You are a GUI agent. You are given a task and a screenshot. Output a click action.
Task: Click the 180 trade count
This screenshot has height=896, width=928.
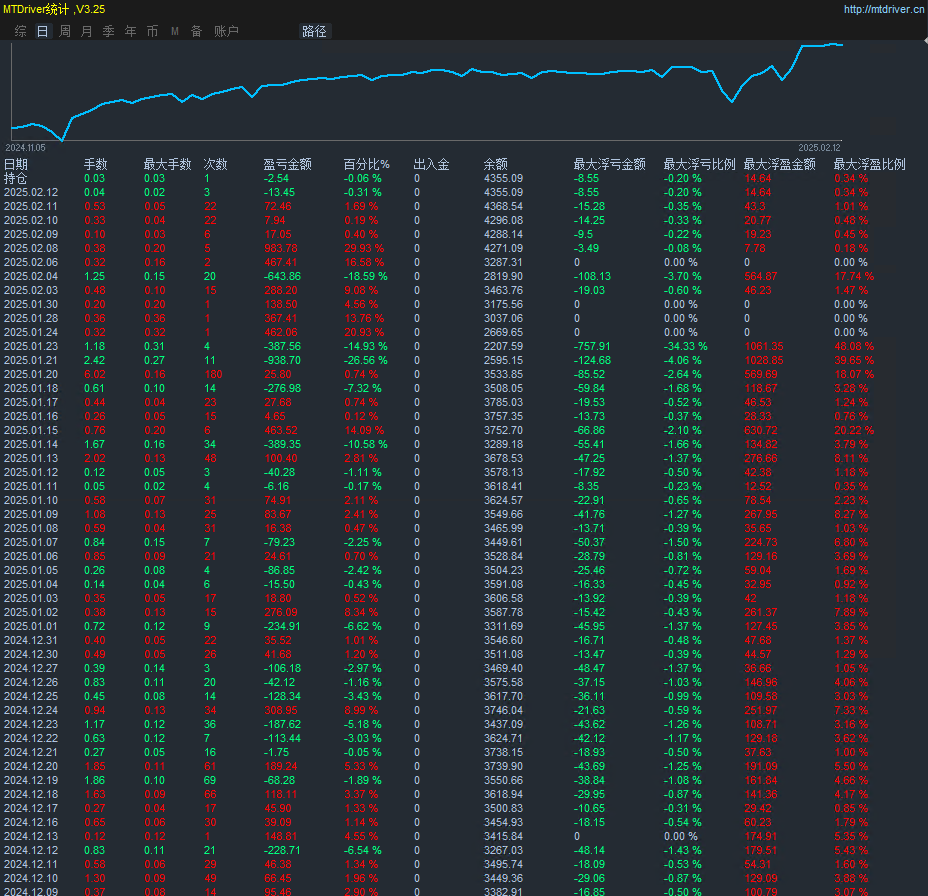tap(213, 375)
